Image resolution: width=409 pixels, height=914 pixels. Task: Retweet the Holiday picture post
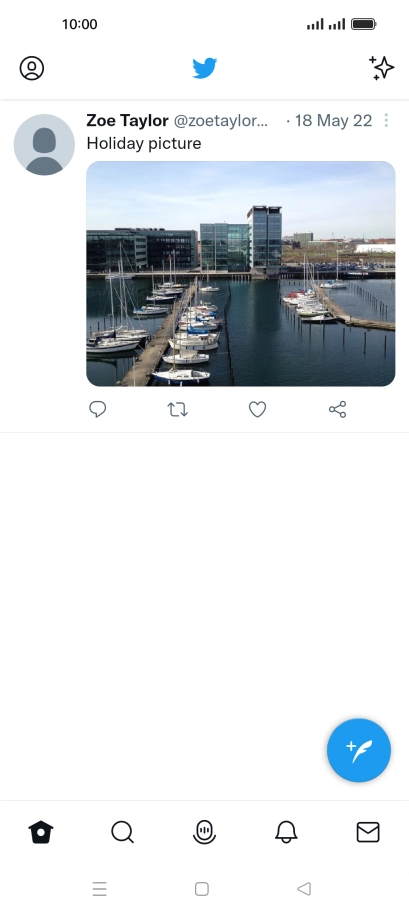click(177, 409)
